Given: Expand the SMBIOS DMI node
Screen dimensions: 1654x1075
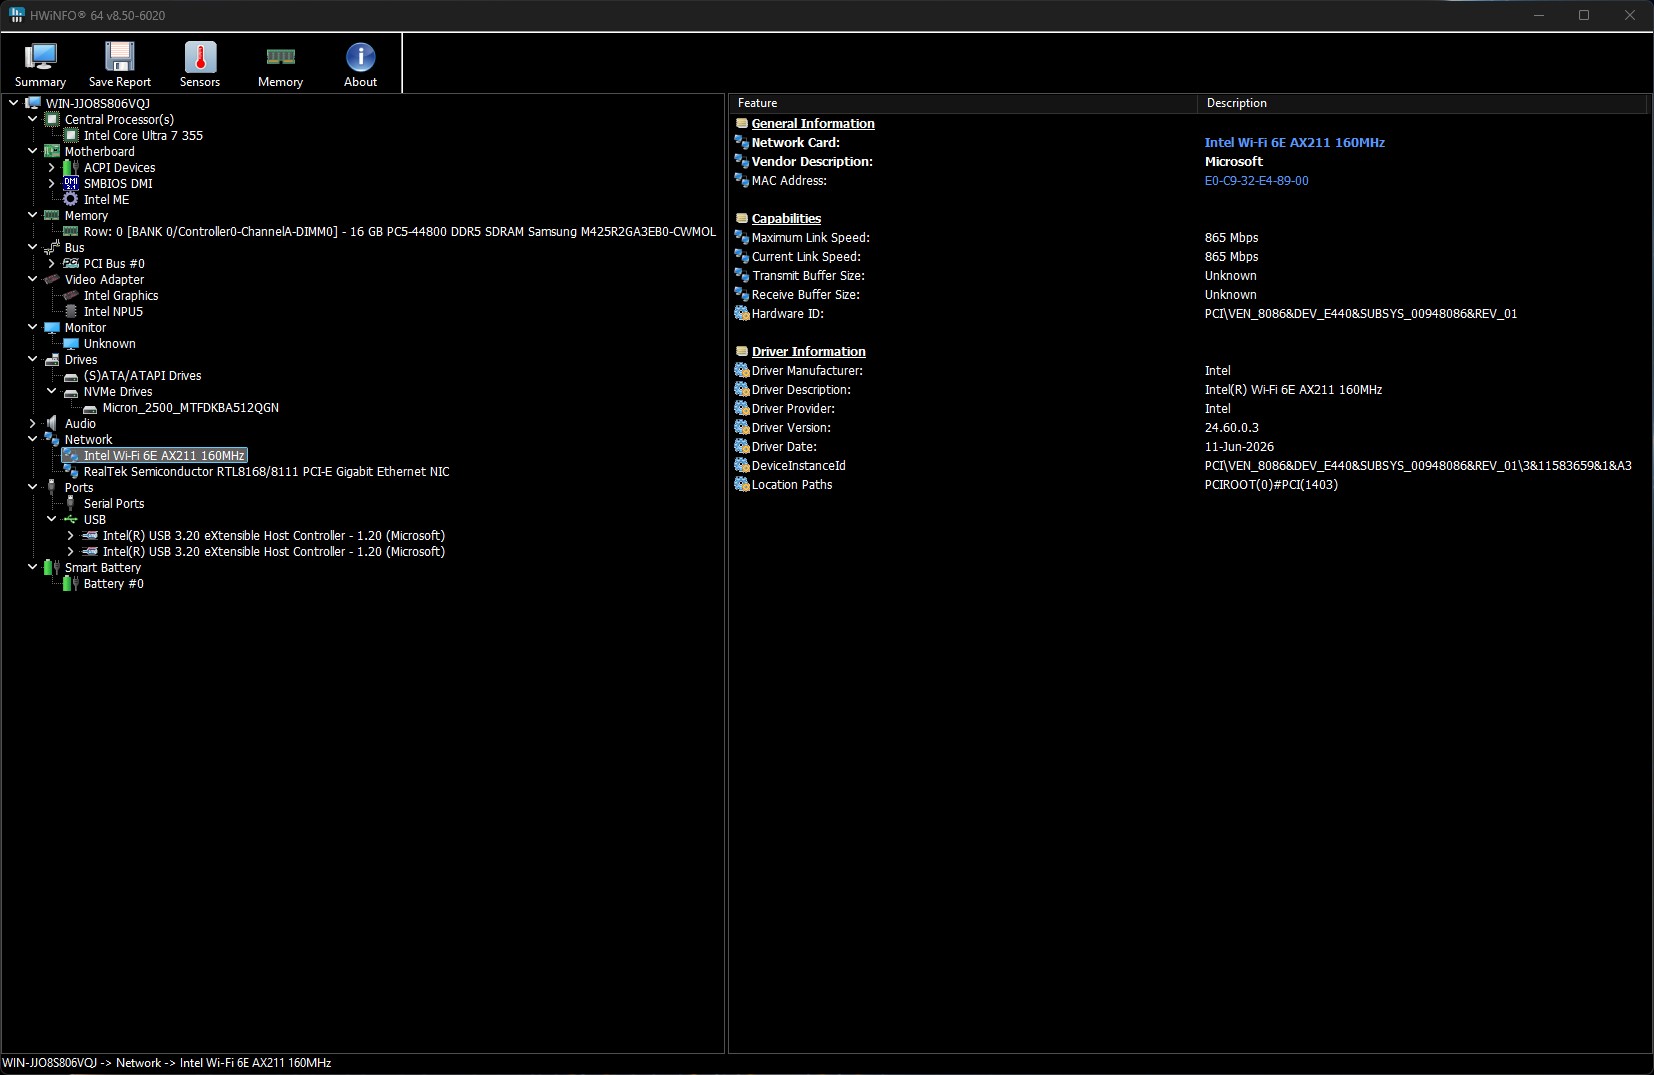Looking at the screenshot, I should coord(52,183).
